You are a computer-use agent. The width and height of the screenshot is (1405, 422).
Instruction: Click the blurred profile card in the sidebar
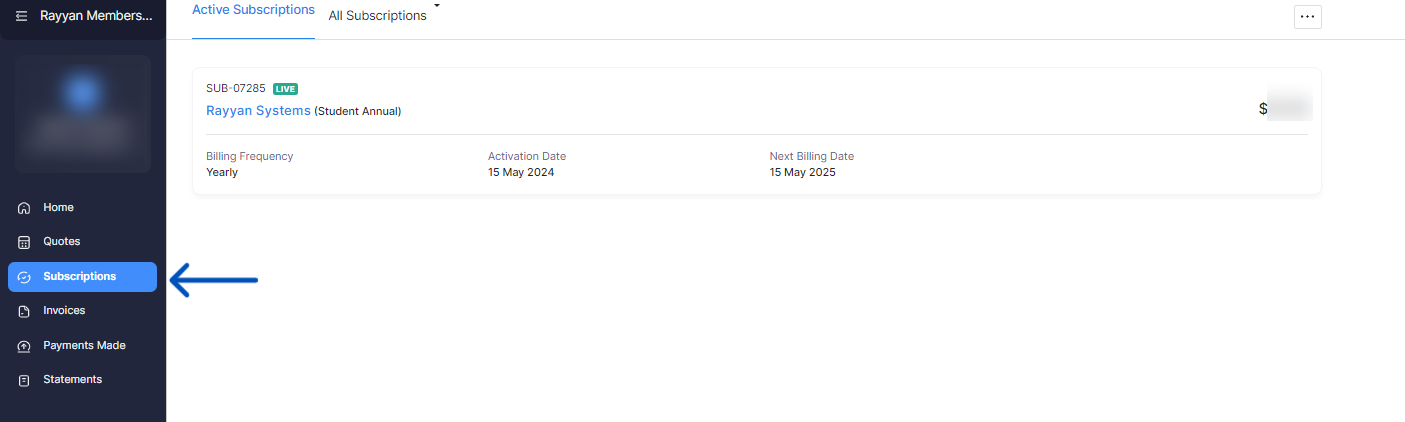click(83, 114)
